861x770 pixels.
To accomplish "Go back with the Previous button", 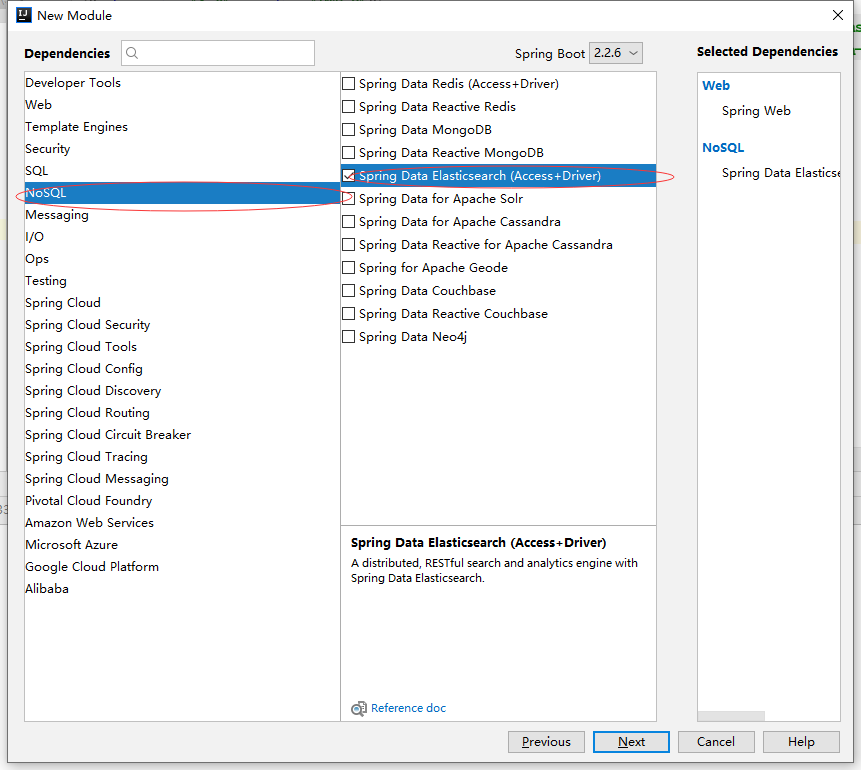I will pos(546,742).
